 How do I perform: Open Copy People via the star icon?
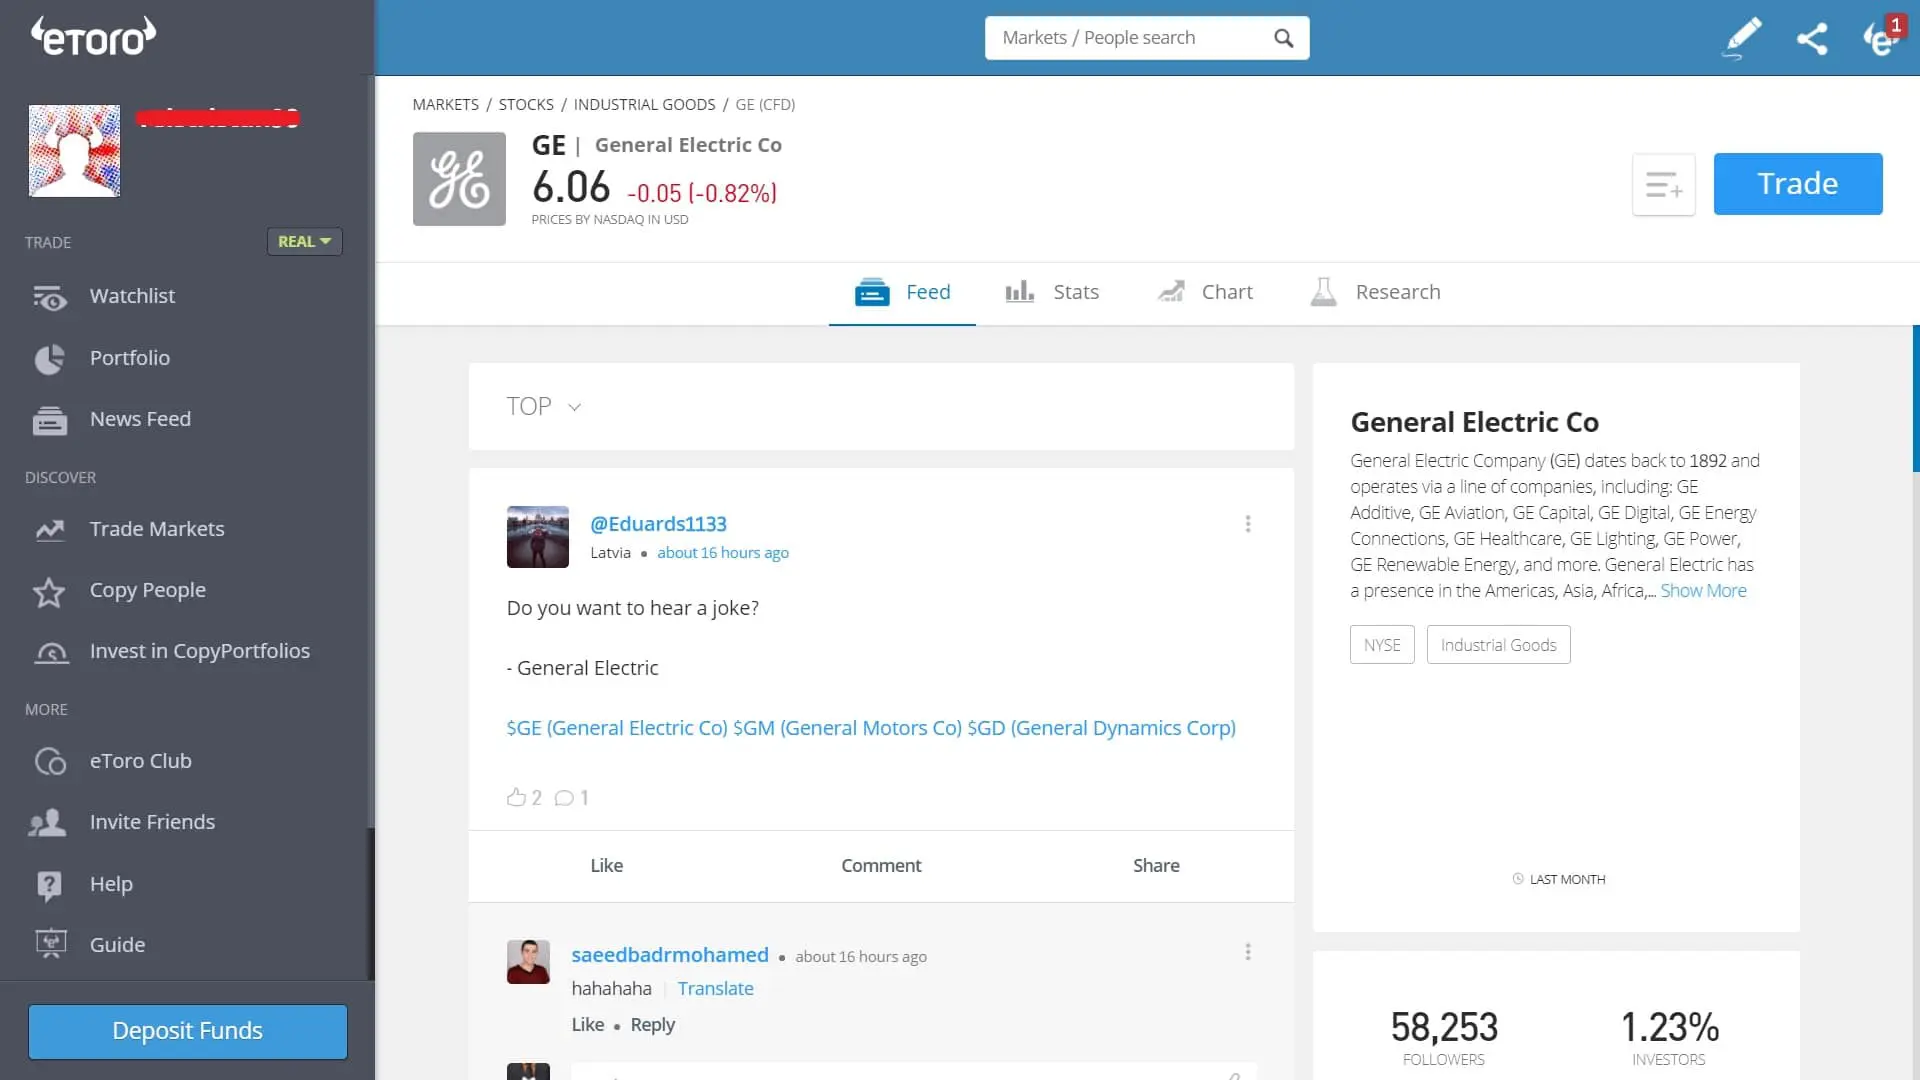click(49, 592)
